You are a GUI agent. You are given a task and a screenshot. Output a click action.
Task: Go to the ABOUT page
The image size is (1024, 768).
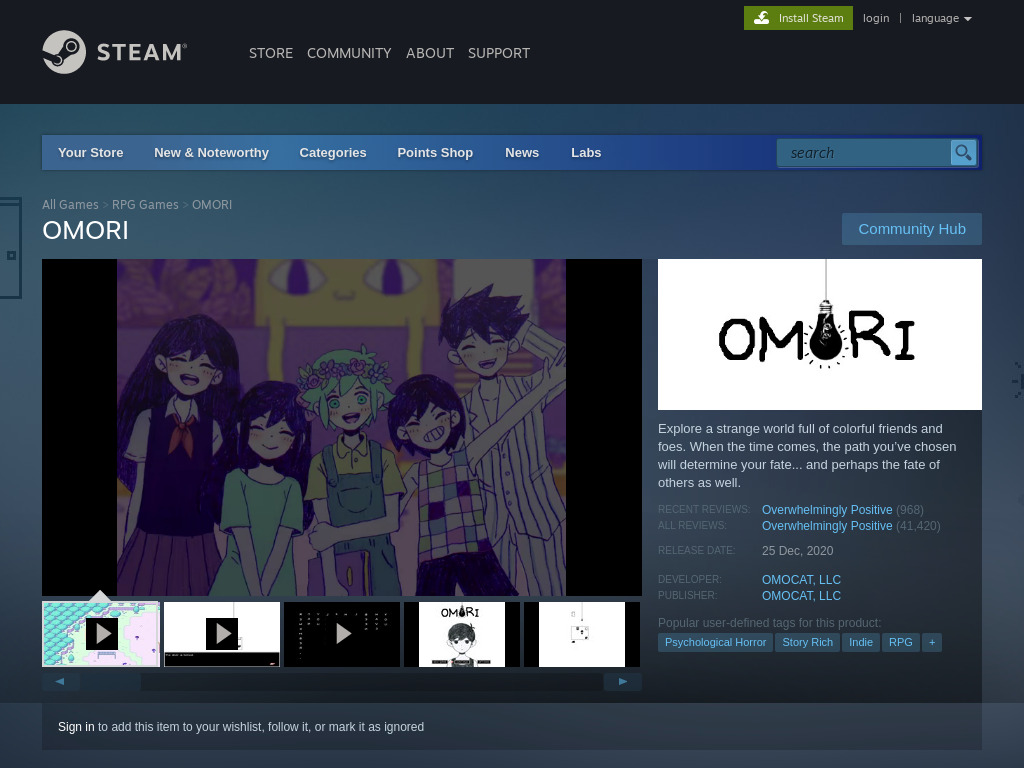click(430, 53)
